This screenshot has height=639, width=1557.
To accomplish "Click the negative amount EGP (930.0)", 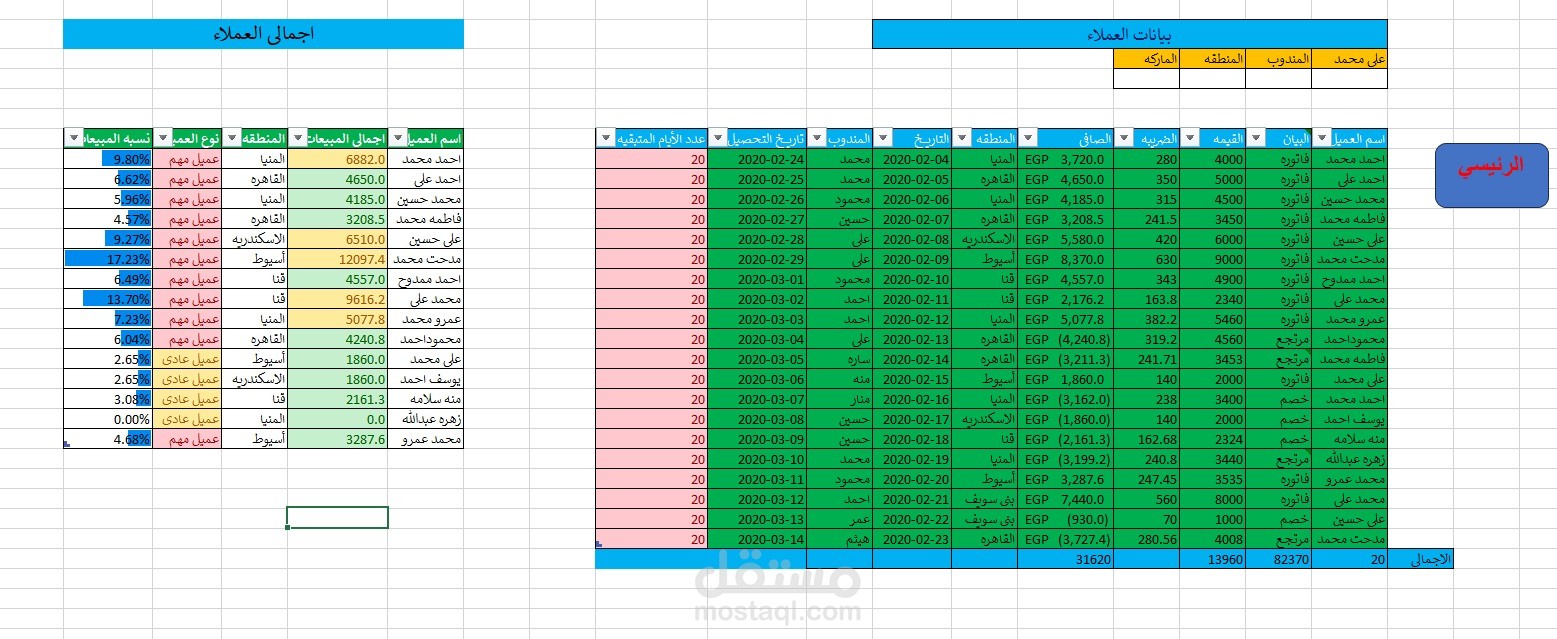I will pyautogui.click(x=1065, y=519).
